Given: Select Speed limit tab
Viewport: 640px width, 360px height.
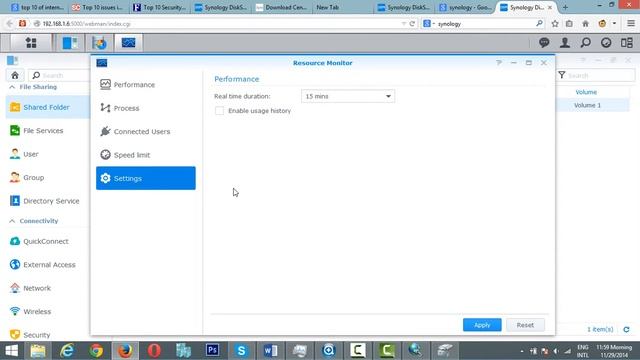Looking at the screenshot, I should (x=146, y=155).
